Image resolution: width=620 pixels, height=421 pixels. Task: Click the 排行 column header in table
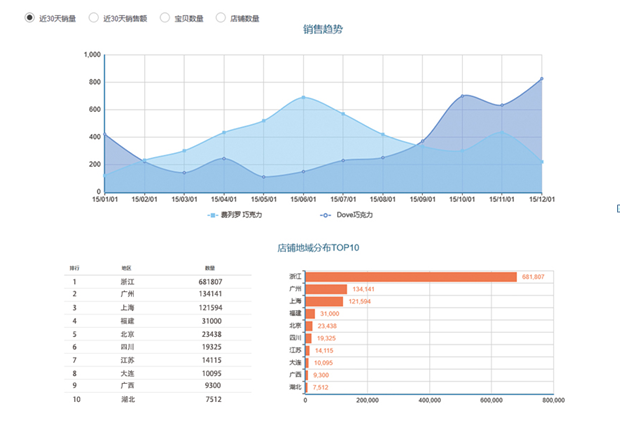point(75,268)
